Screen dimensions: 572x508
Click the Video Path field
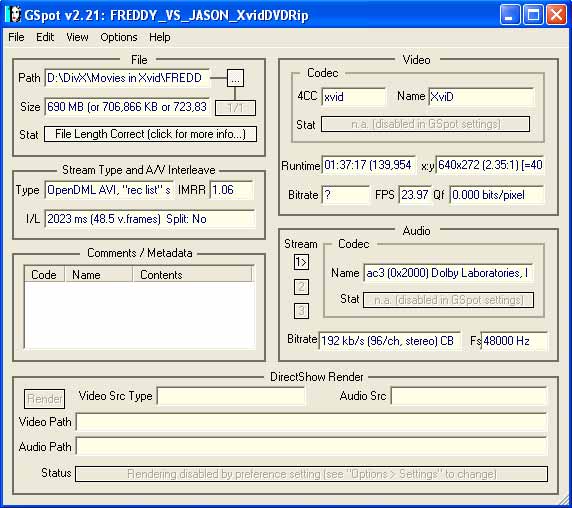point(312,422)
